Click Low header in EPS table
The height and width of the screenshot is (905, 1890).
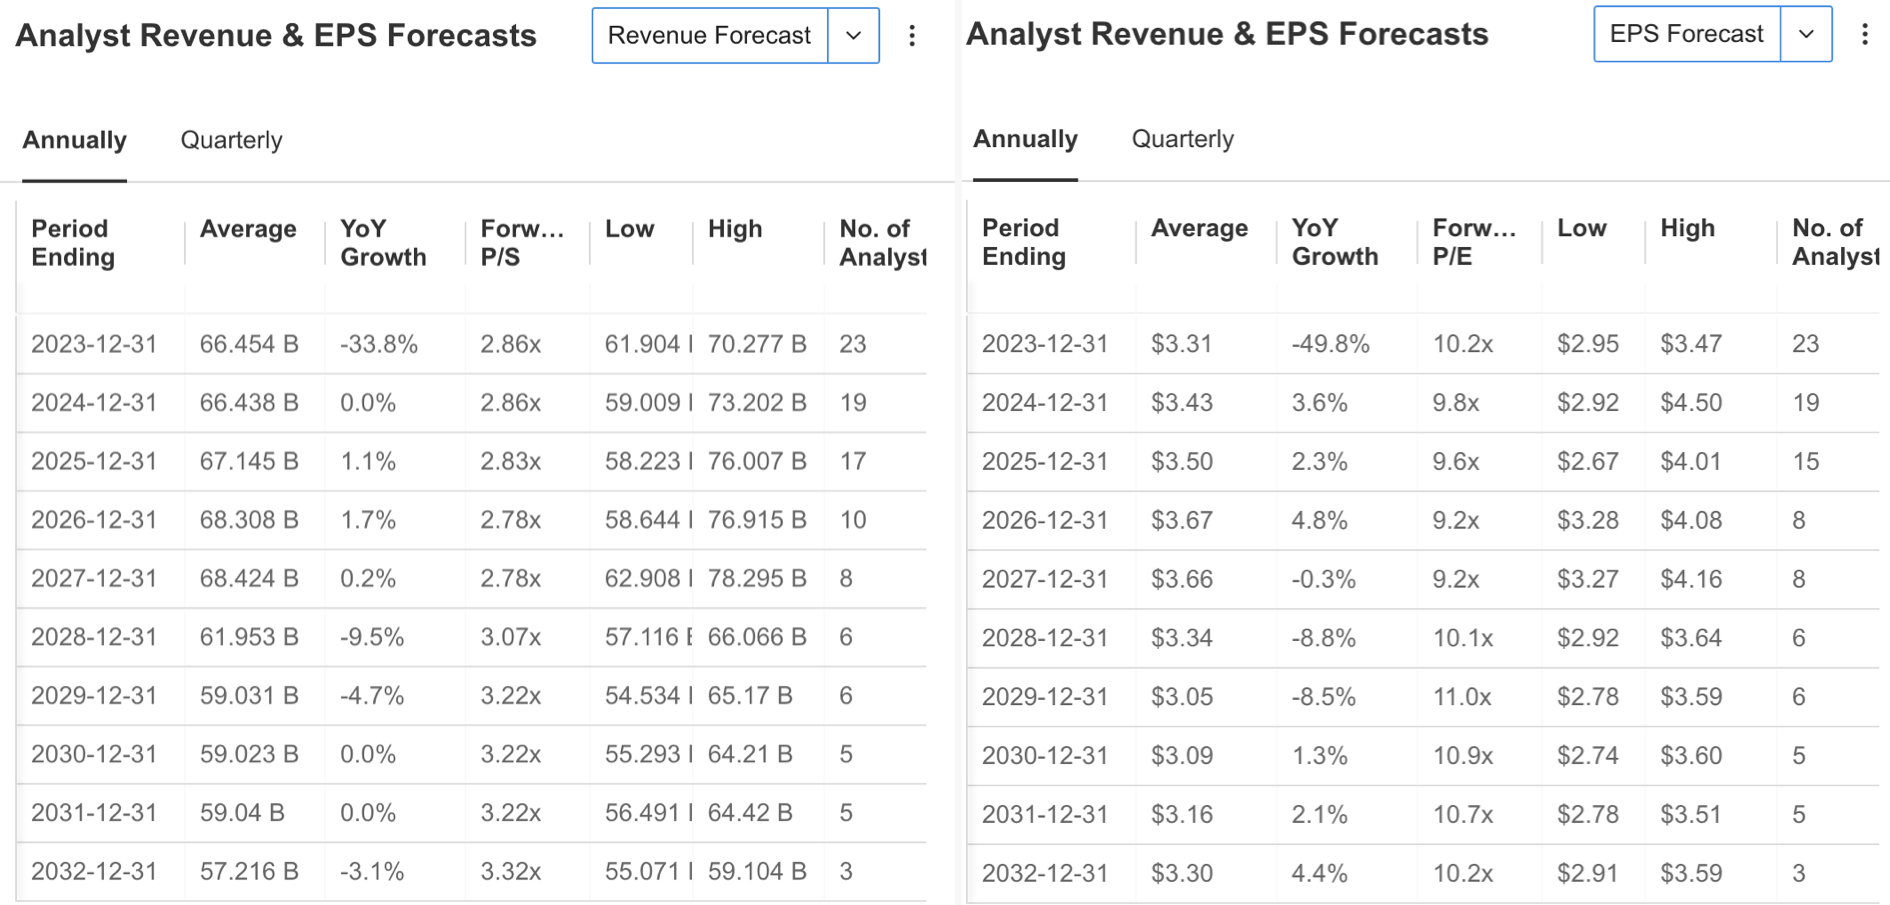coord(1582,228)
